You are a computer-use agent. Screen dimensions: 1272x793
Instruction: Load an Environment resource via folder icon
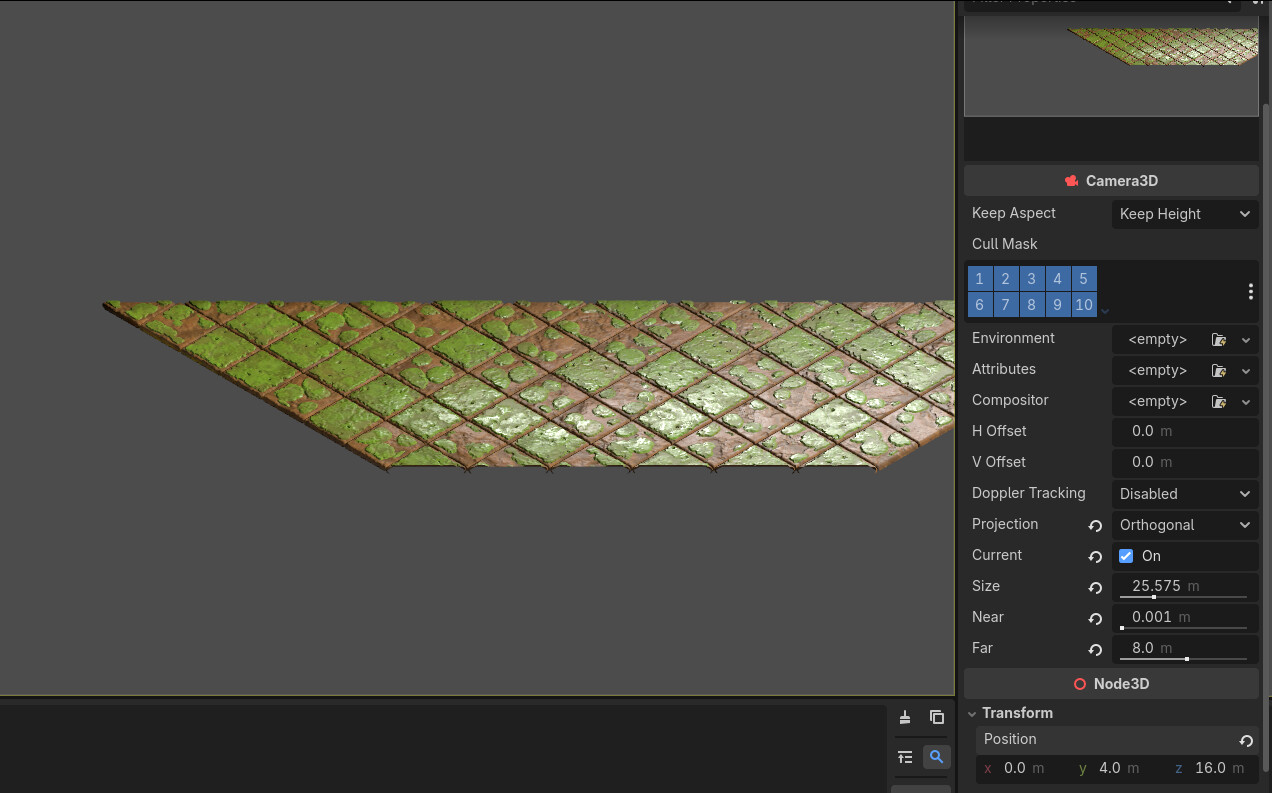pos(1219,340)
